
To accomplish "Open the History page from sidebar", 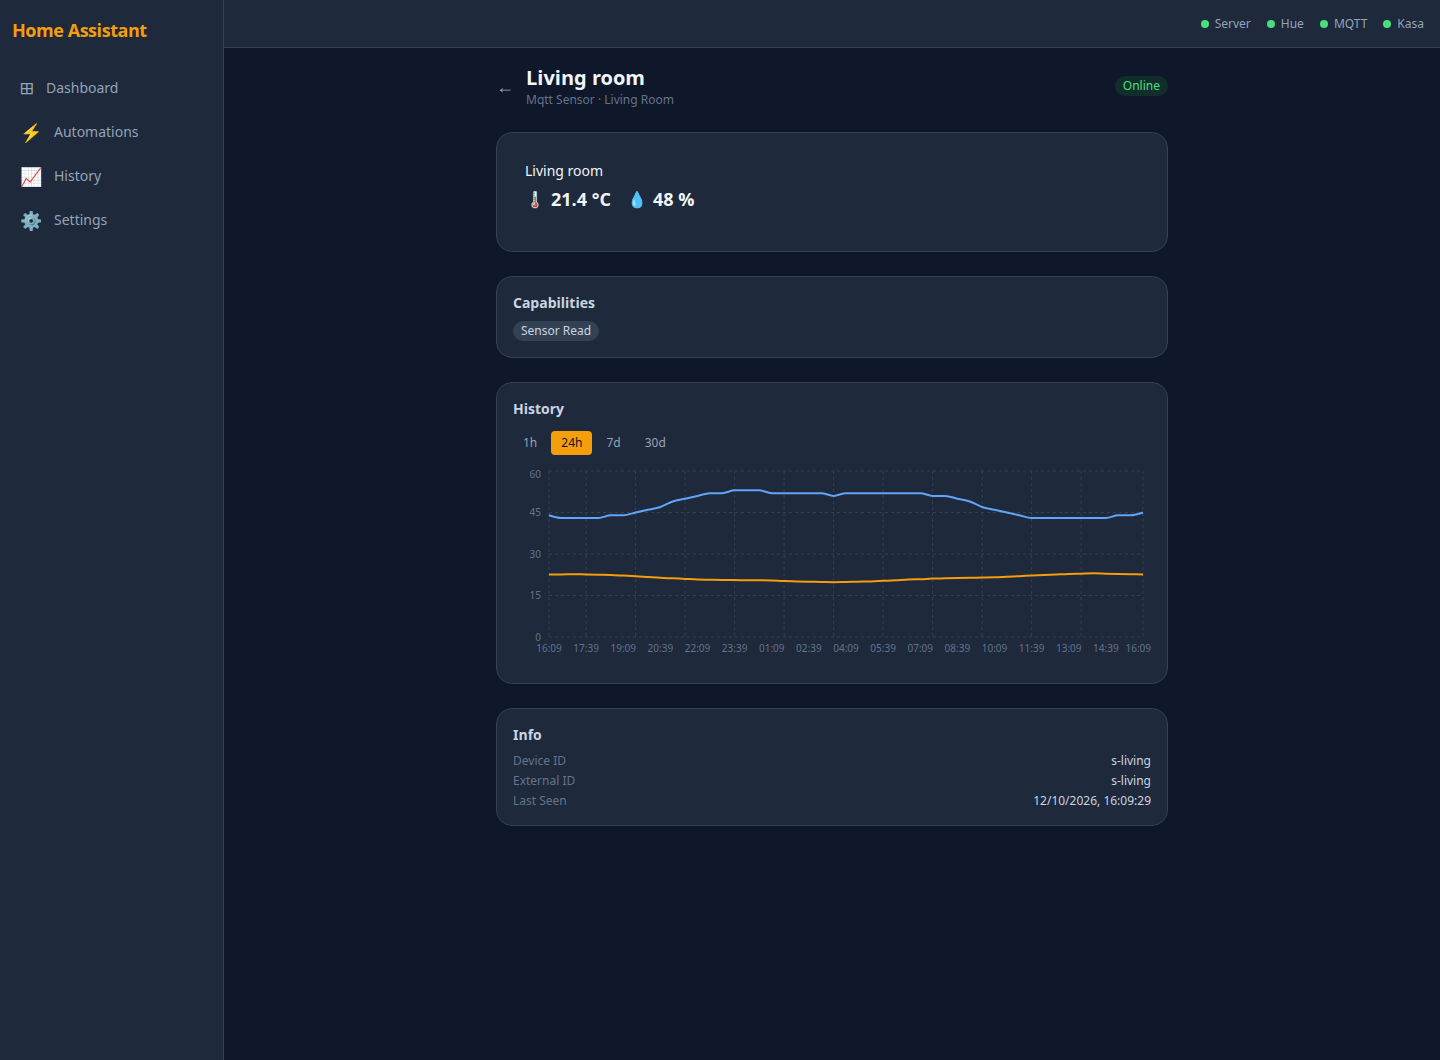I will pyautogui.click(x=111, y=176).
